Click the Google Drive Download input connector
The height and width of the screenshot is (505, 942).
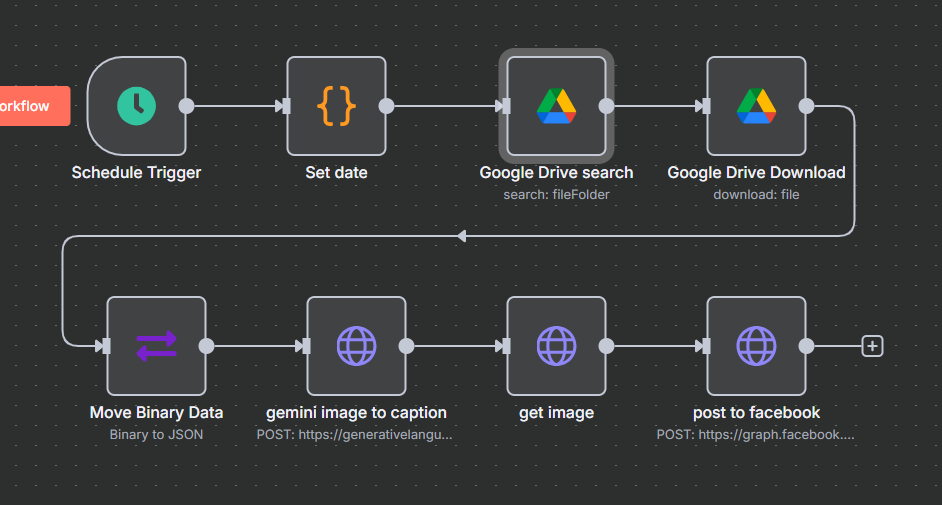click(x=706, y=106)
